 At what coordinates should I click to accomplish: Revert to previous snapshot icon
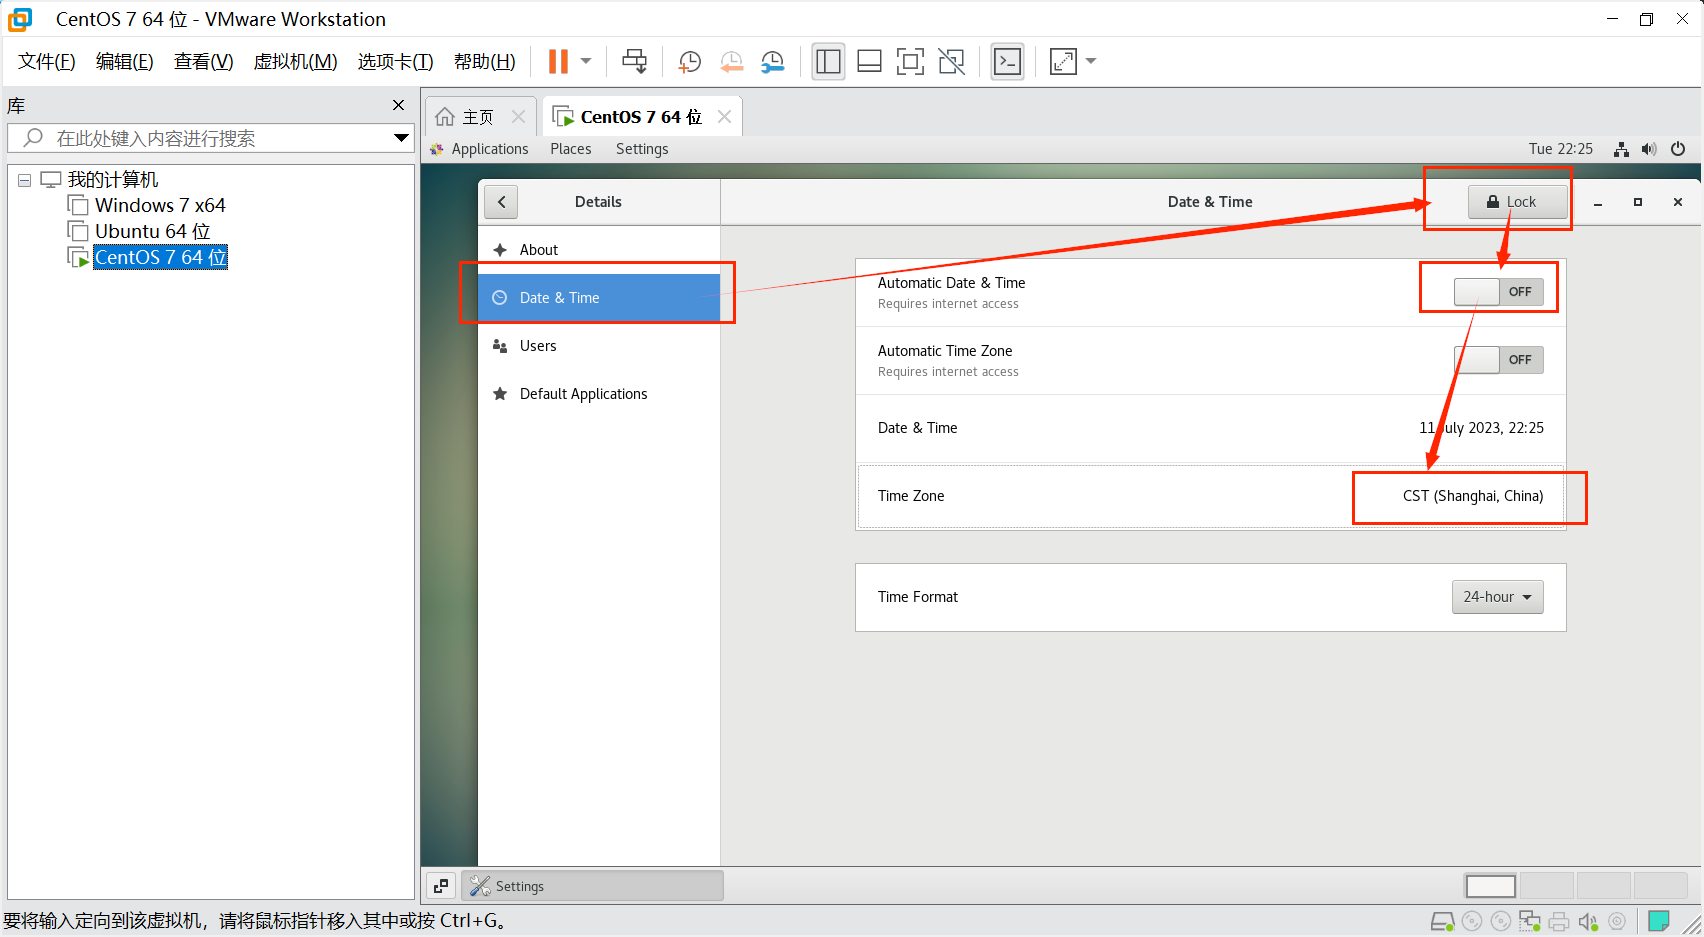[x=732, y=62]
